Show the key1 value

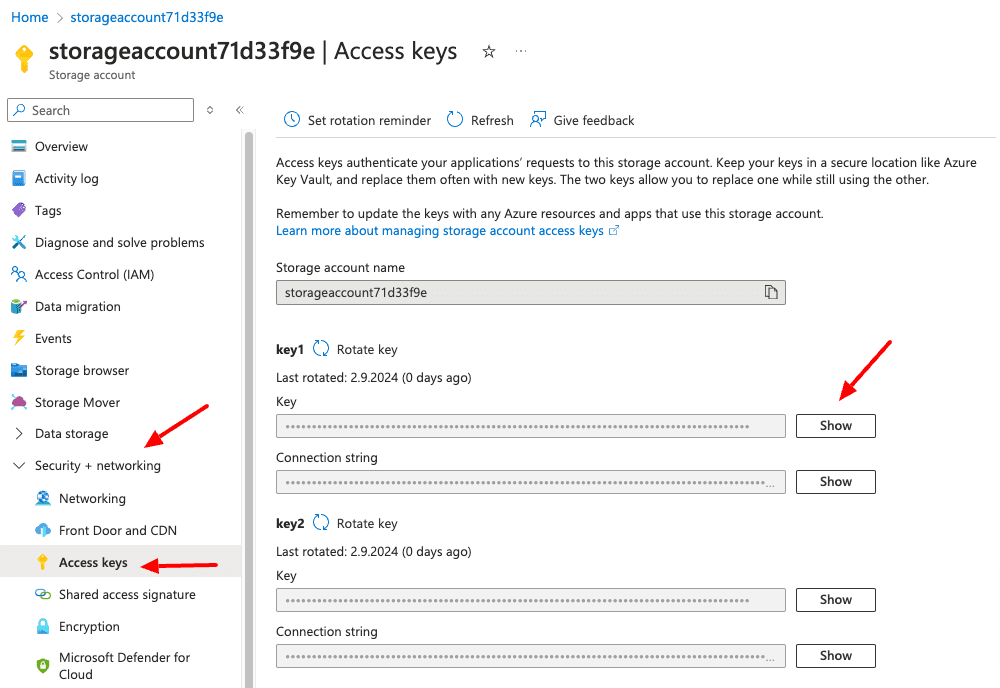click(x=835, y=425)
